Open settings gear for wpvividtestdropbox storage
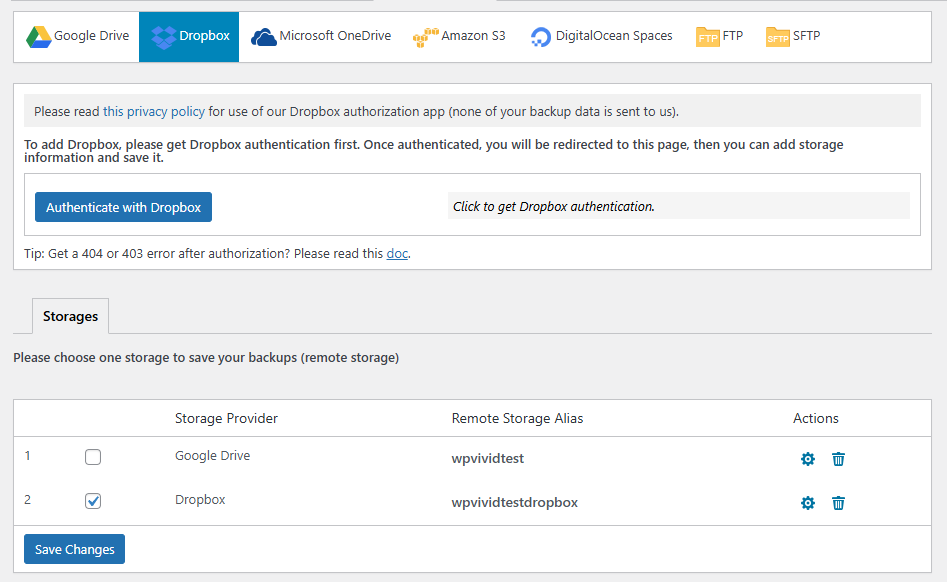947x582 pixels. 807,503
